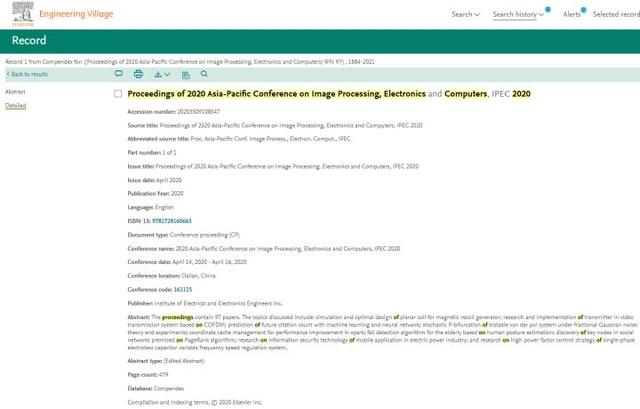Viewport: 640px width, 409px height.
Task: Open ISBN-13 link 9781728160665
Action: tap(171, 221)
